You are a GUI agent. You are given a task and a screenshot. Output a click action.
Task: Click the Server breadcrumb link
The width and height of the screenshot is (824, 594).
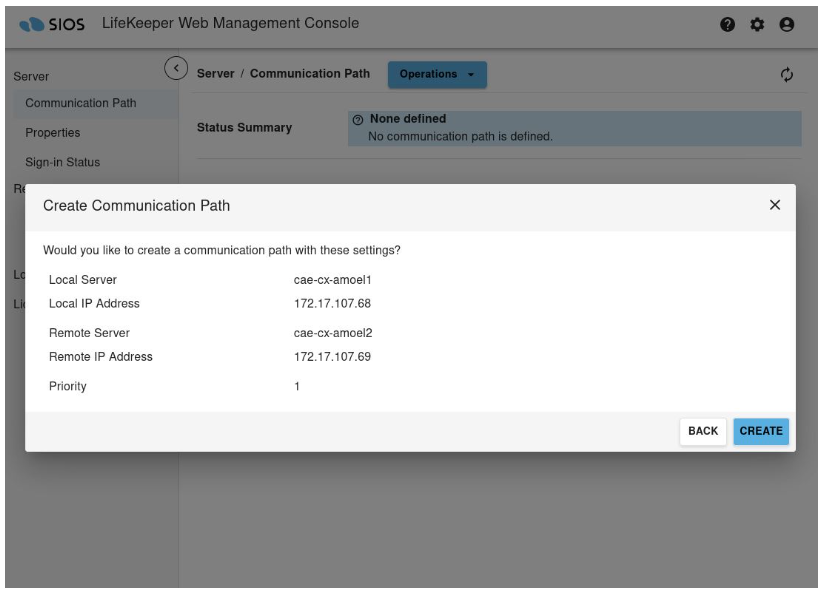[x=216, y=74]
